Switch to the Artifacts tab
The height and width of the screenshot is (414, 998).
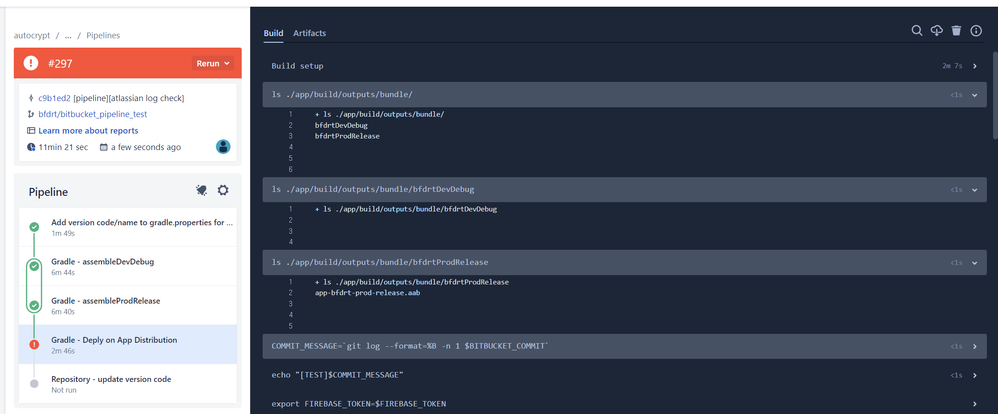tap(309, 33)
